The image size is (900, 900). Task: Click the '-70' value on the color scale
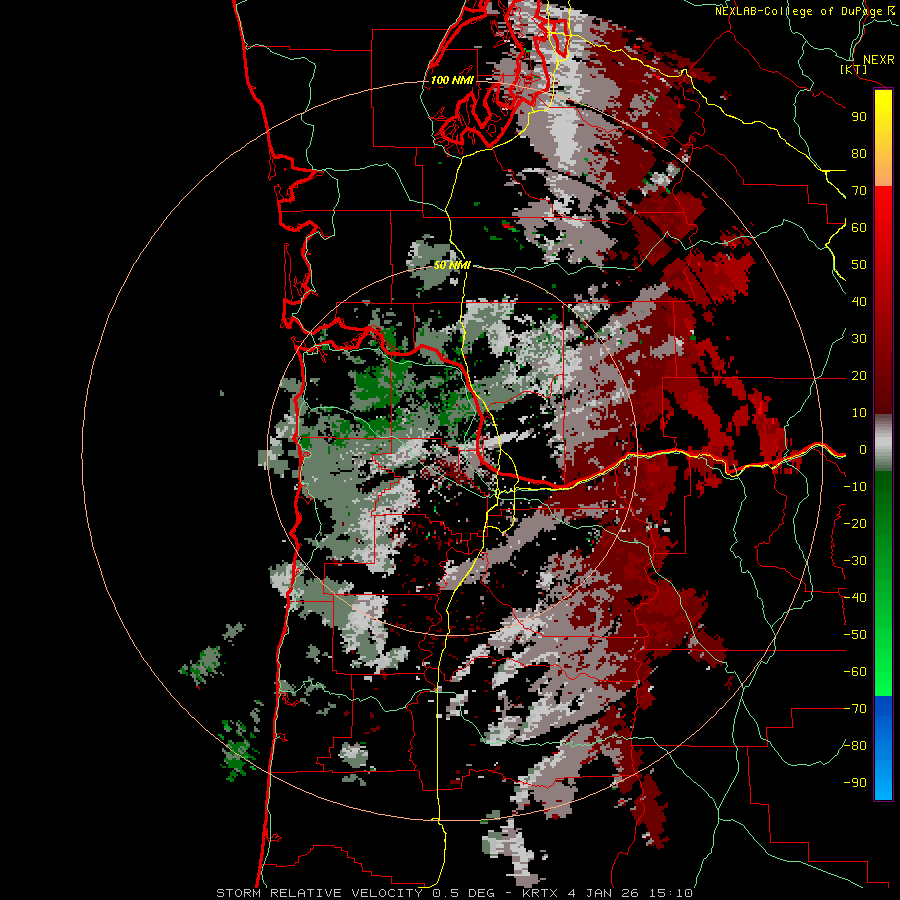click(x=855, y=709)
